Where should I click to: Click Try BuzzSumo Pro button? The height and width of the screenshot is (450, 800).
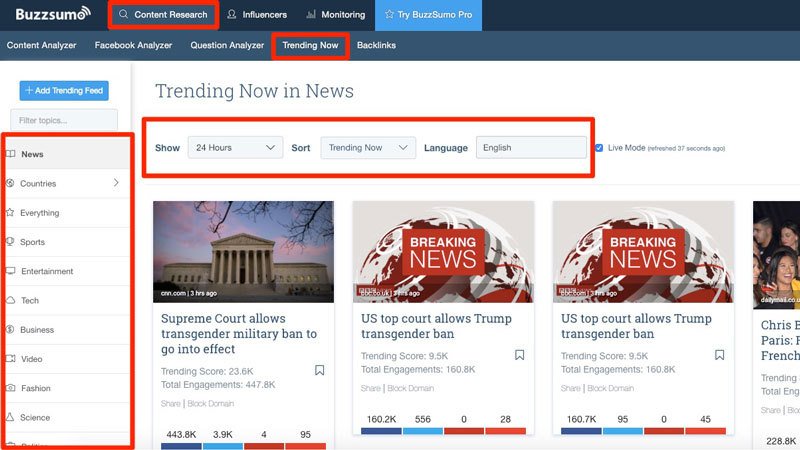point(429,15)
